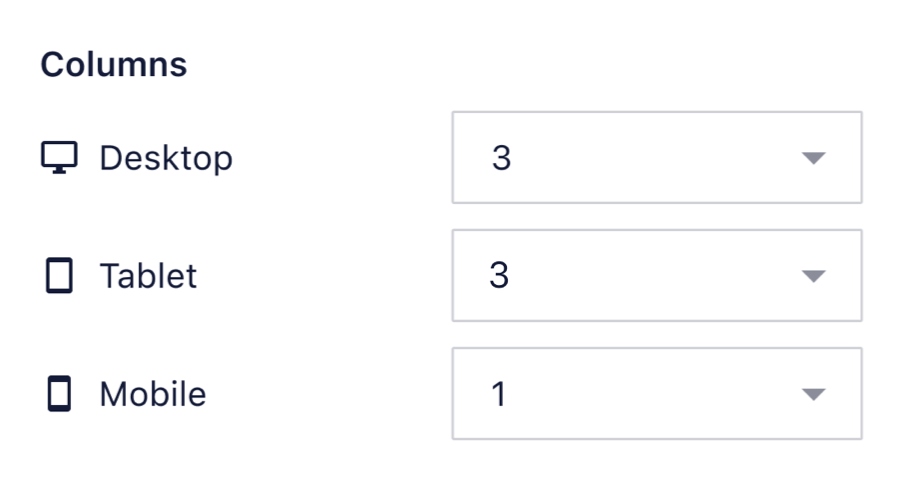The height and width of the screenshot is (492, 900).
Task: Click the value 1 in the Mobile field
Action: point(499,394)
